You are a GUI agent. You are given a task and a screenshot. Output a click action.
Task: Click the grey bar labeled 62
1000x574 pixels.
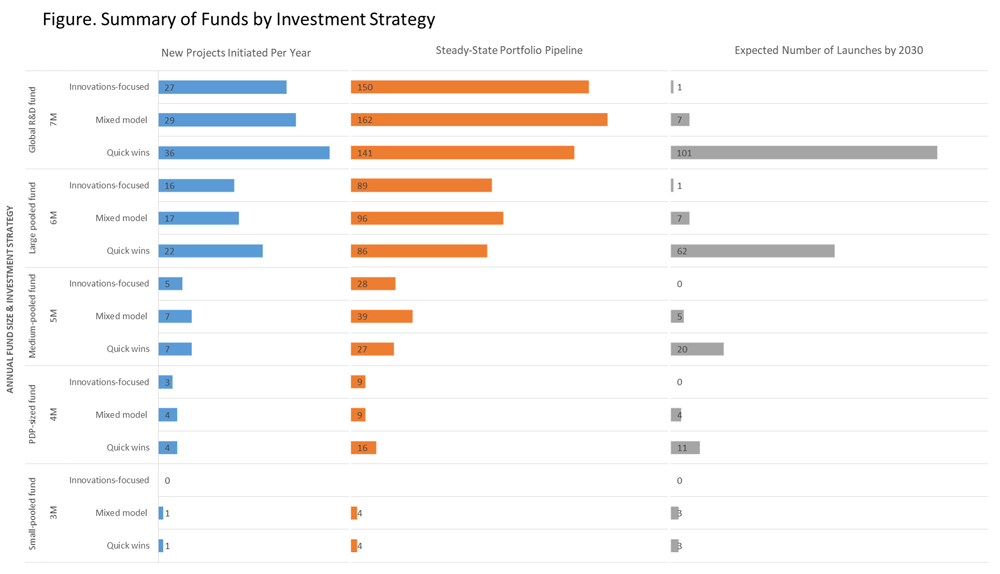point(752,251)
